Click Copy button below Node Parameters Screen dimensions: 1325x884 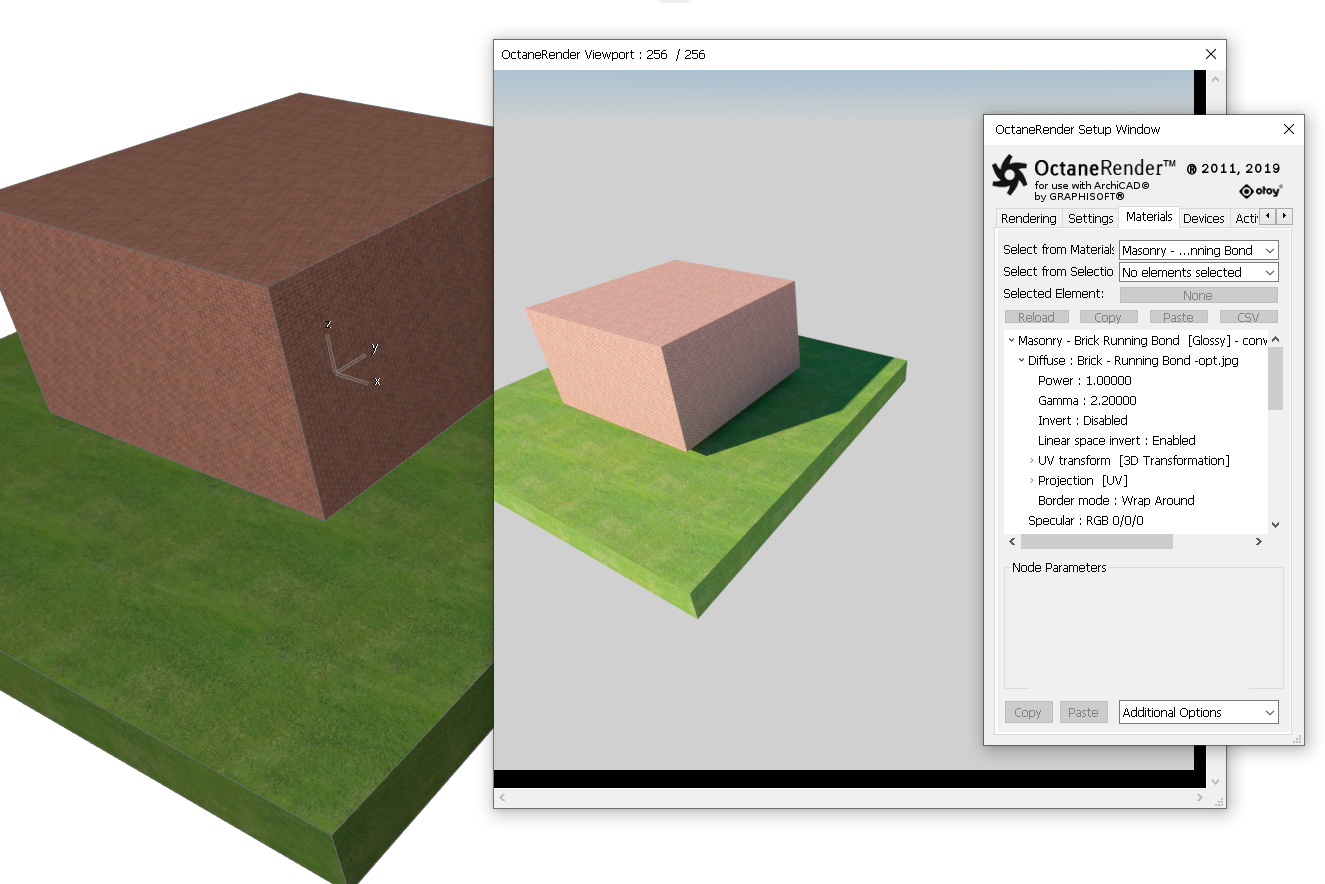pos(1028,712)
